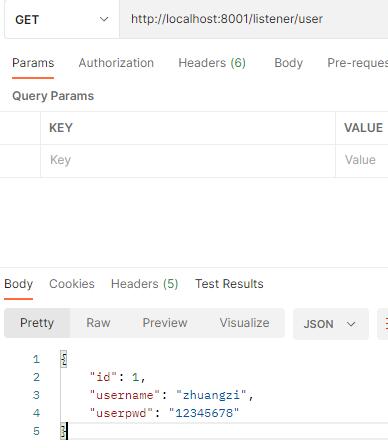
Task: Switch to the Authorization tab
Action: (x=116, y=63)
